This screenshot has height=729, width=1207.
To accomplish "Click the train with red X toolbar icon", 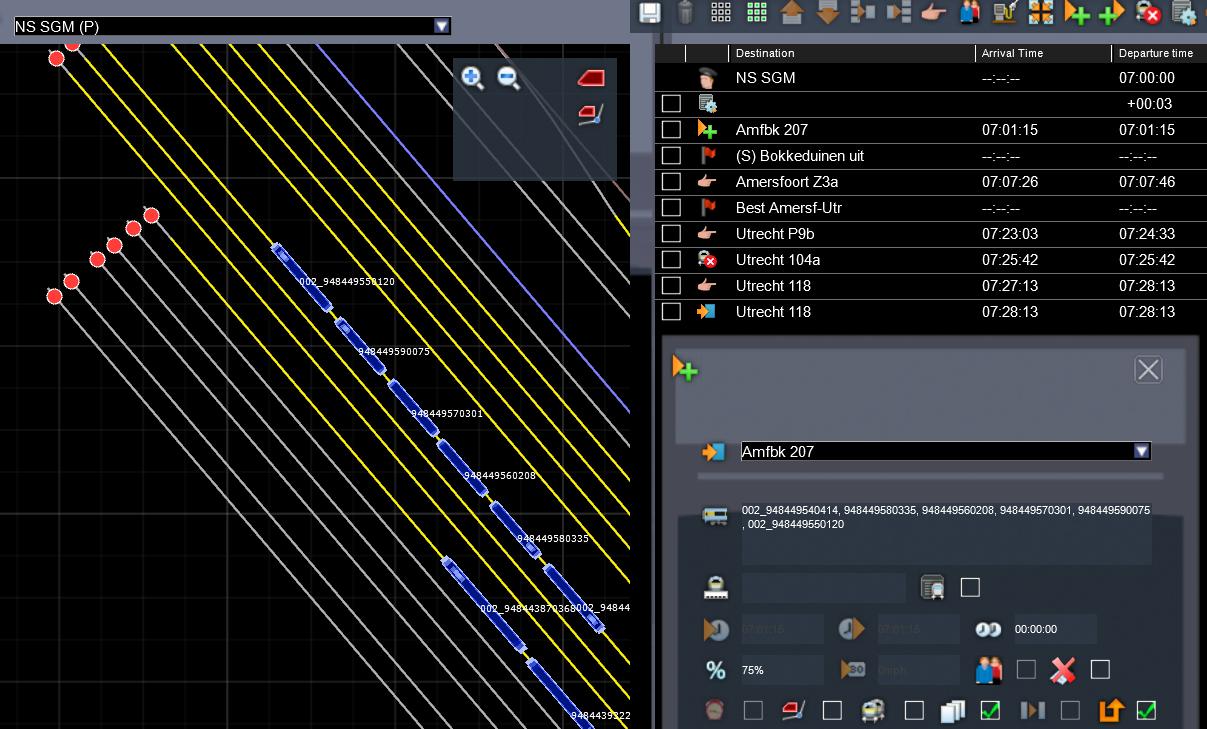I will click(1147, 12).
